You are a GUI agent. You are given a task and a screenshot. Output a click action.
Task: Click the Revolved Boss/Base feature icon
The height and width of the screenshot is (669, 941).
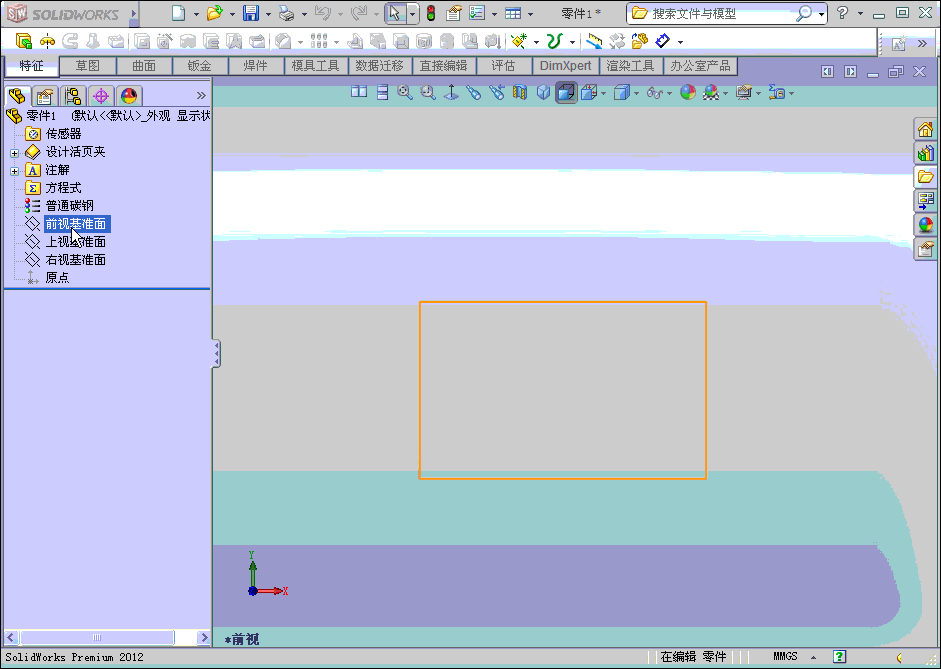(47, 41)
